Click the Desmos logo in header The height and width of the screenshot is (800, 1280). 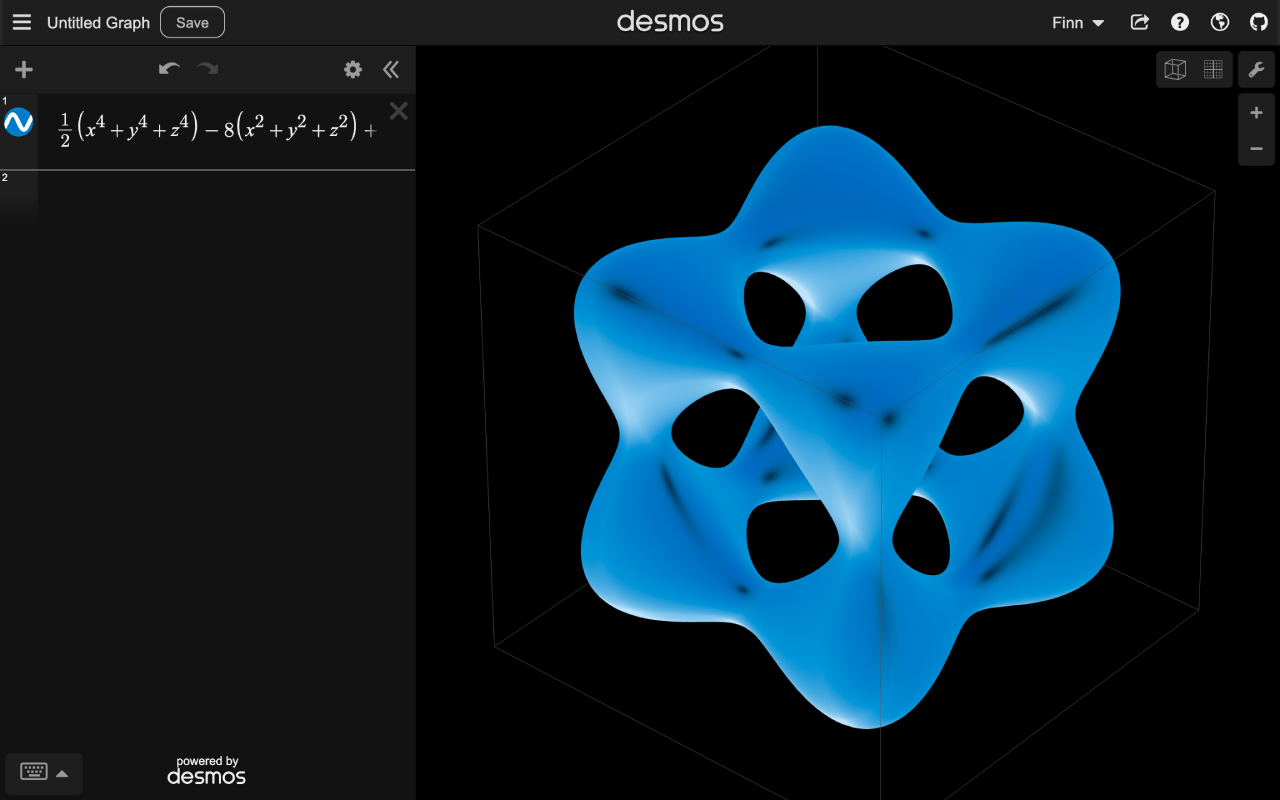(x=670, y=22)
